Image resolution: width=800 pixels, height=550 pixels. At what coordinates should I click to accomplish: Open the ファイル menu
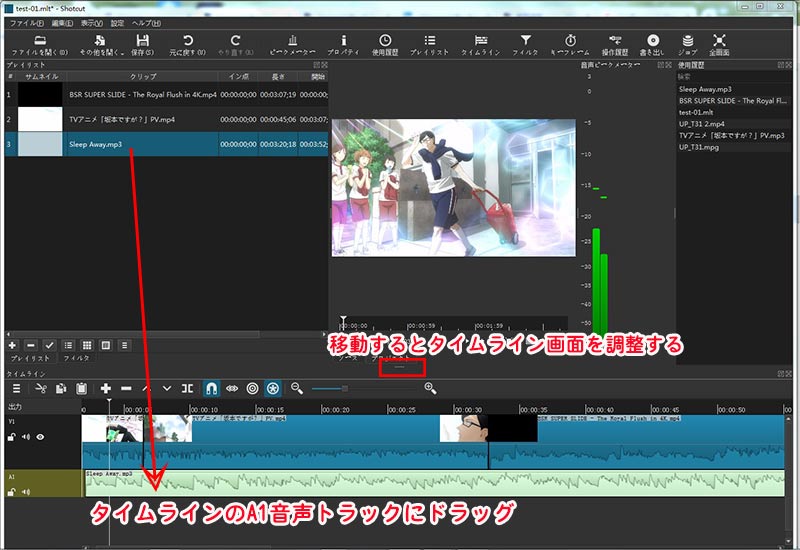click(27, 23)
